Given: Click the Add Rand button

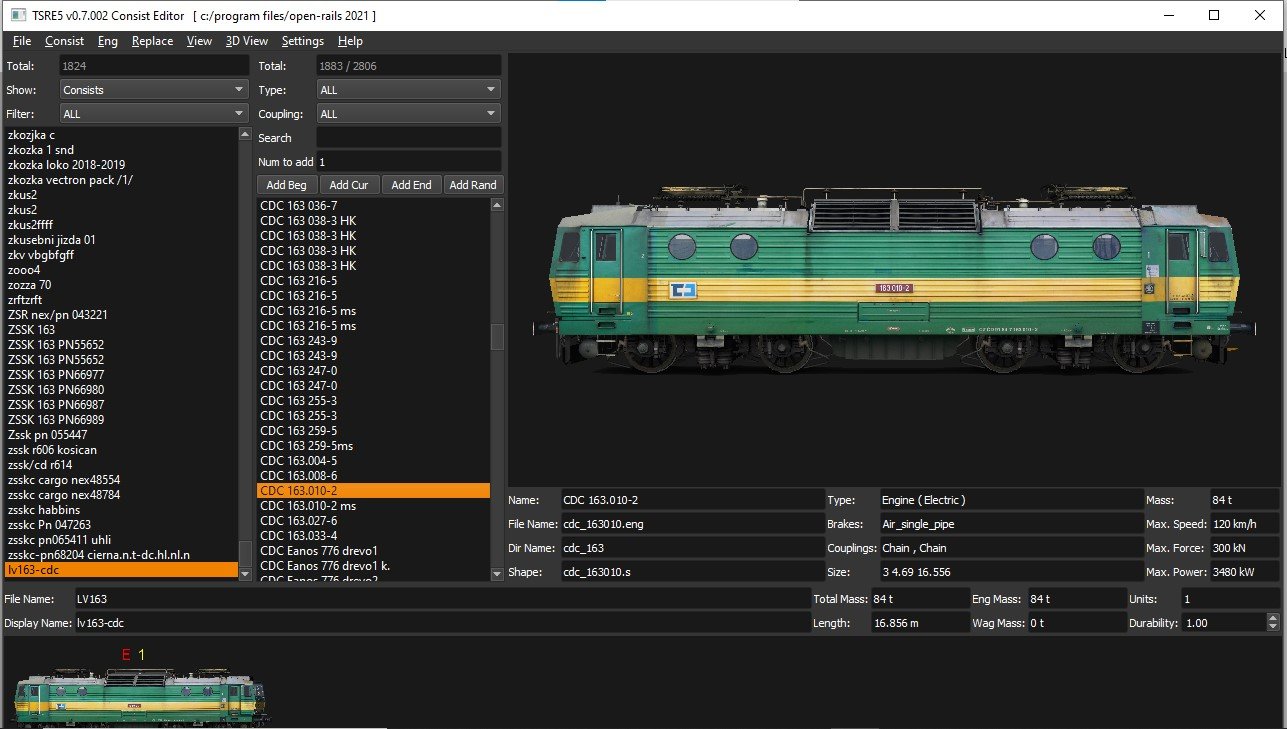Looking at the screenshot, I should [473, 185].
